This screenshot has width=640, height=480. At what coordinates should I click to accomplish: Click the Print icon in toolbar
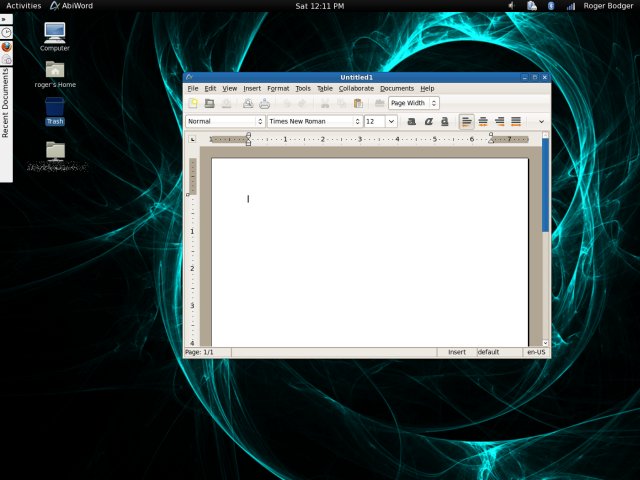click(265, 103)
